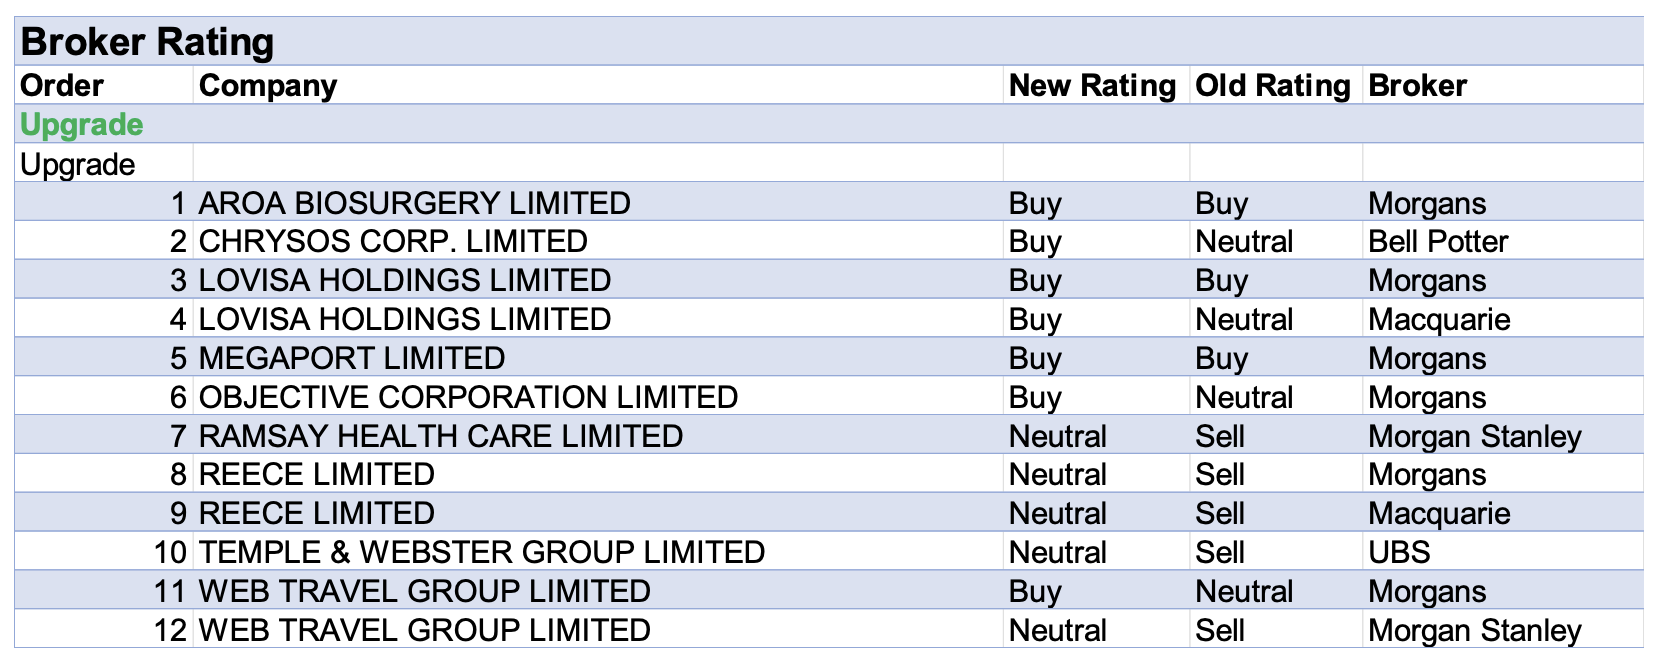
Task: Click the Broker Rating title cell
Action: (147, 42)
